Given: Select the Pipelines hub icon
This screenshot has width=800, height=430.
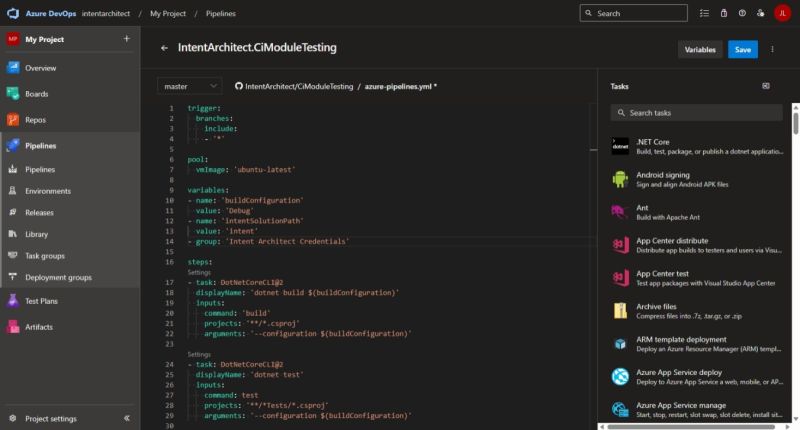Looking at the screenshot, I should [13, 145].
